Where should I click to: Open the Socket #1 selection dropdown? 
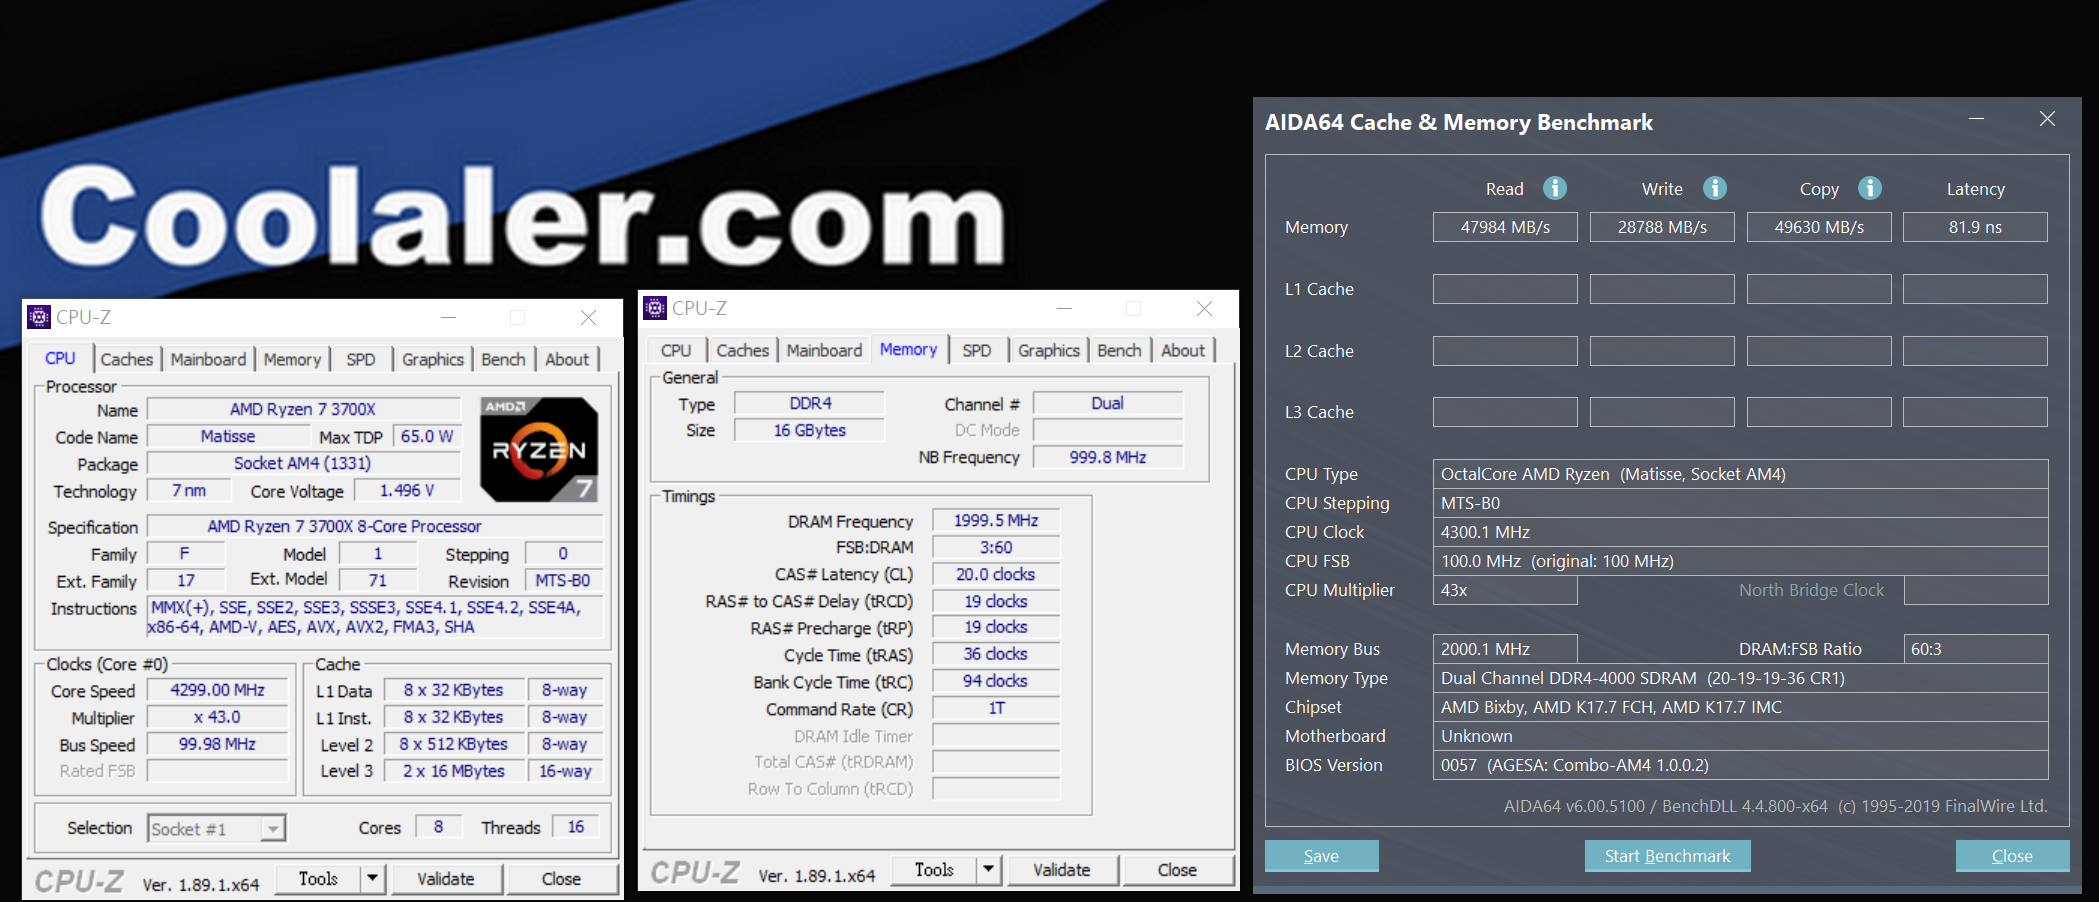272,828
